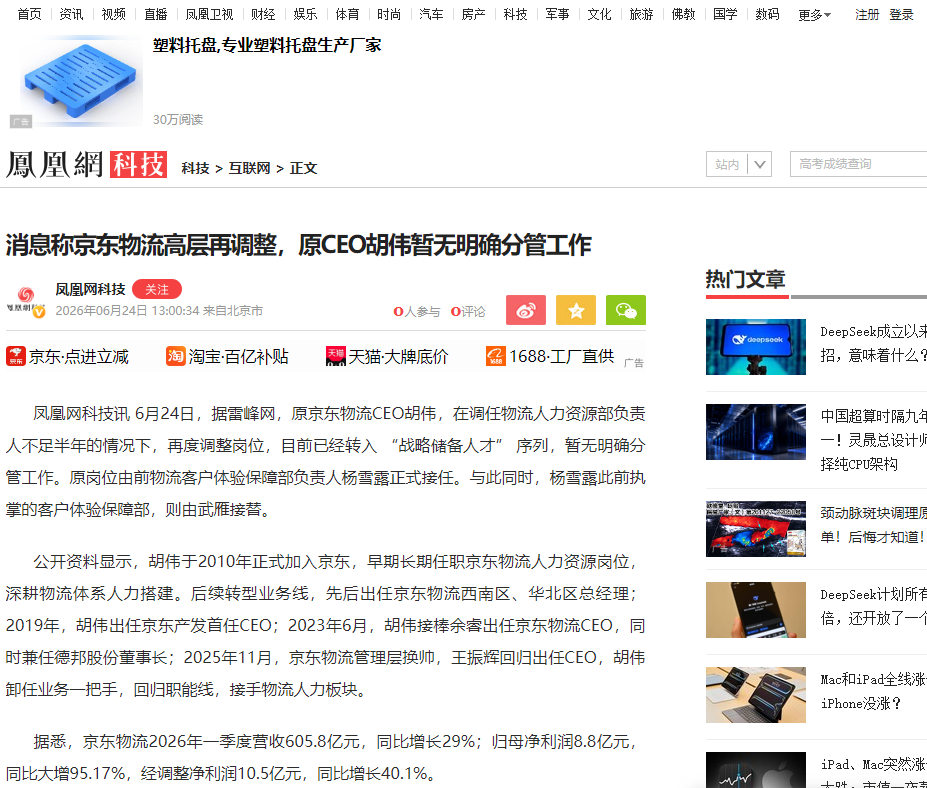Click the 关注 follow button
Viewport: 927px width, 788px height.
tap(157, 289)
